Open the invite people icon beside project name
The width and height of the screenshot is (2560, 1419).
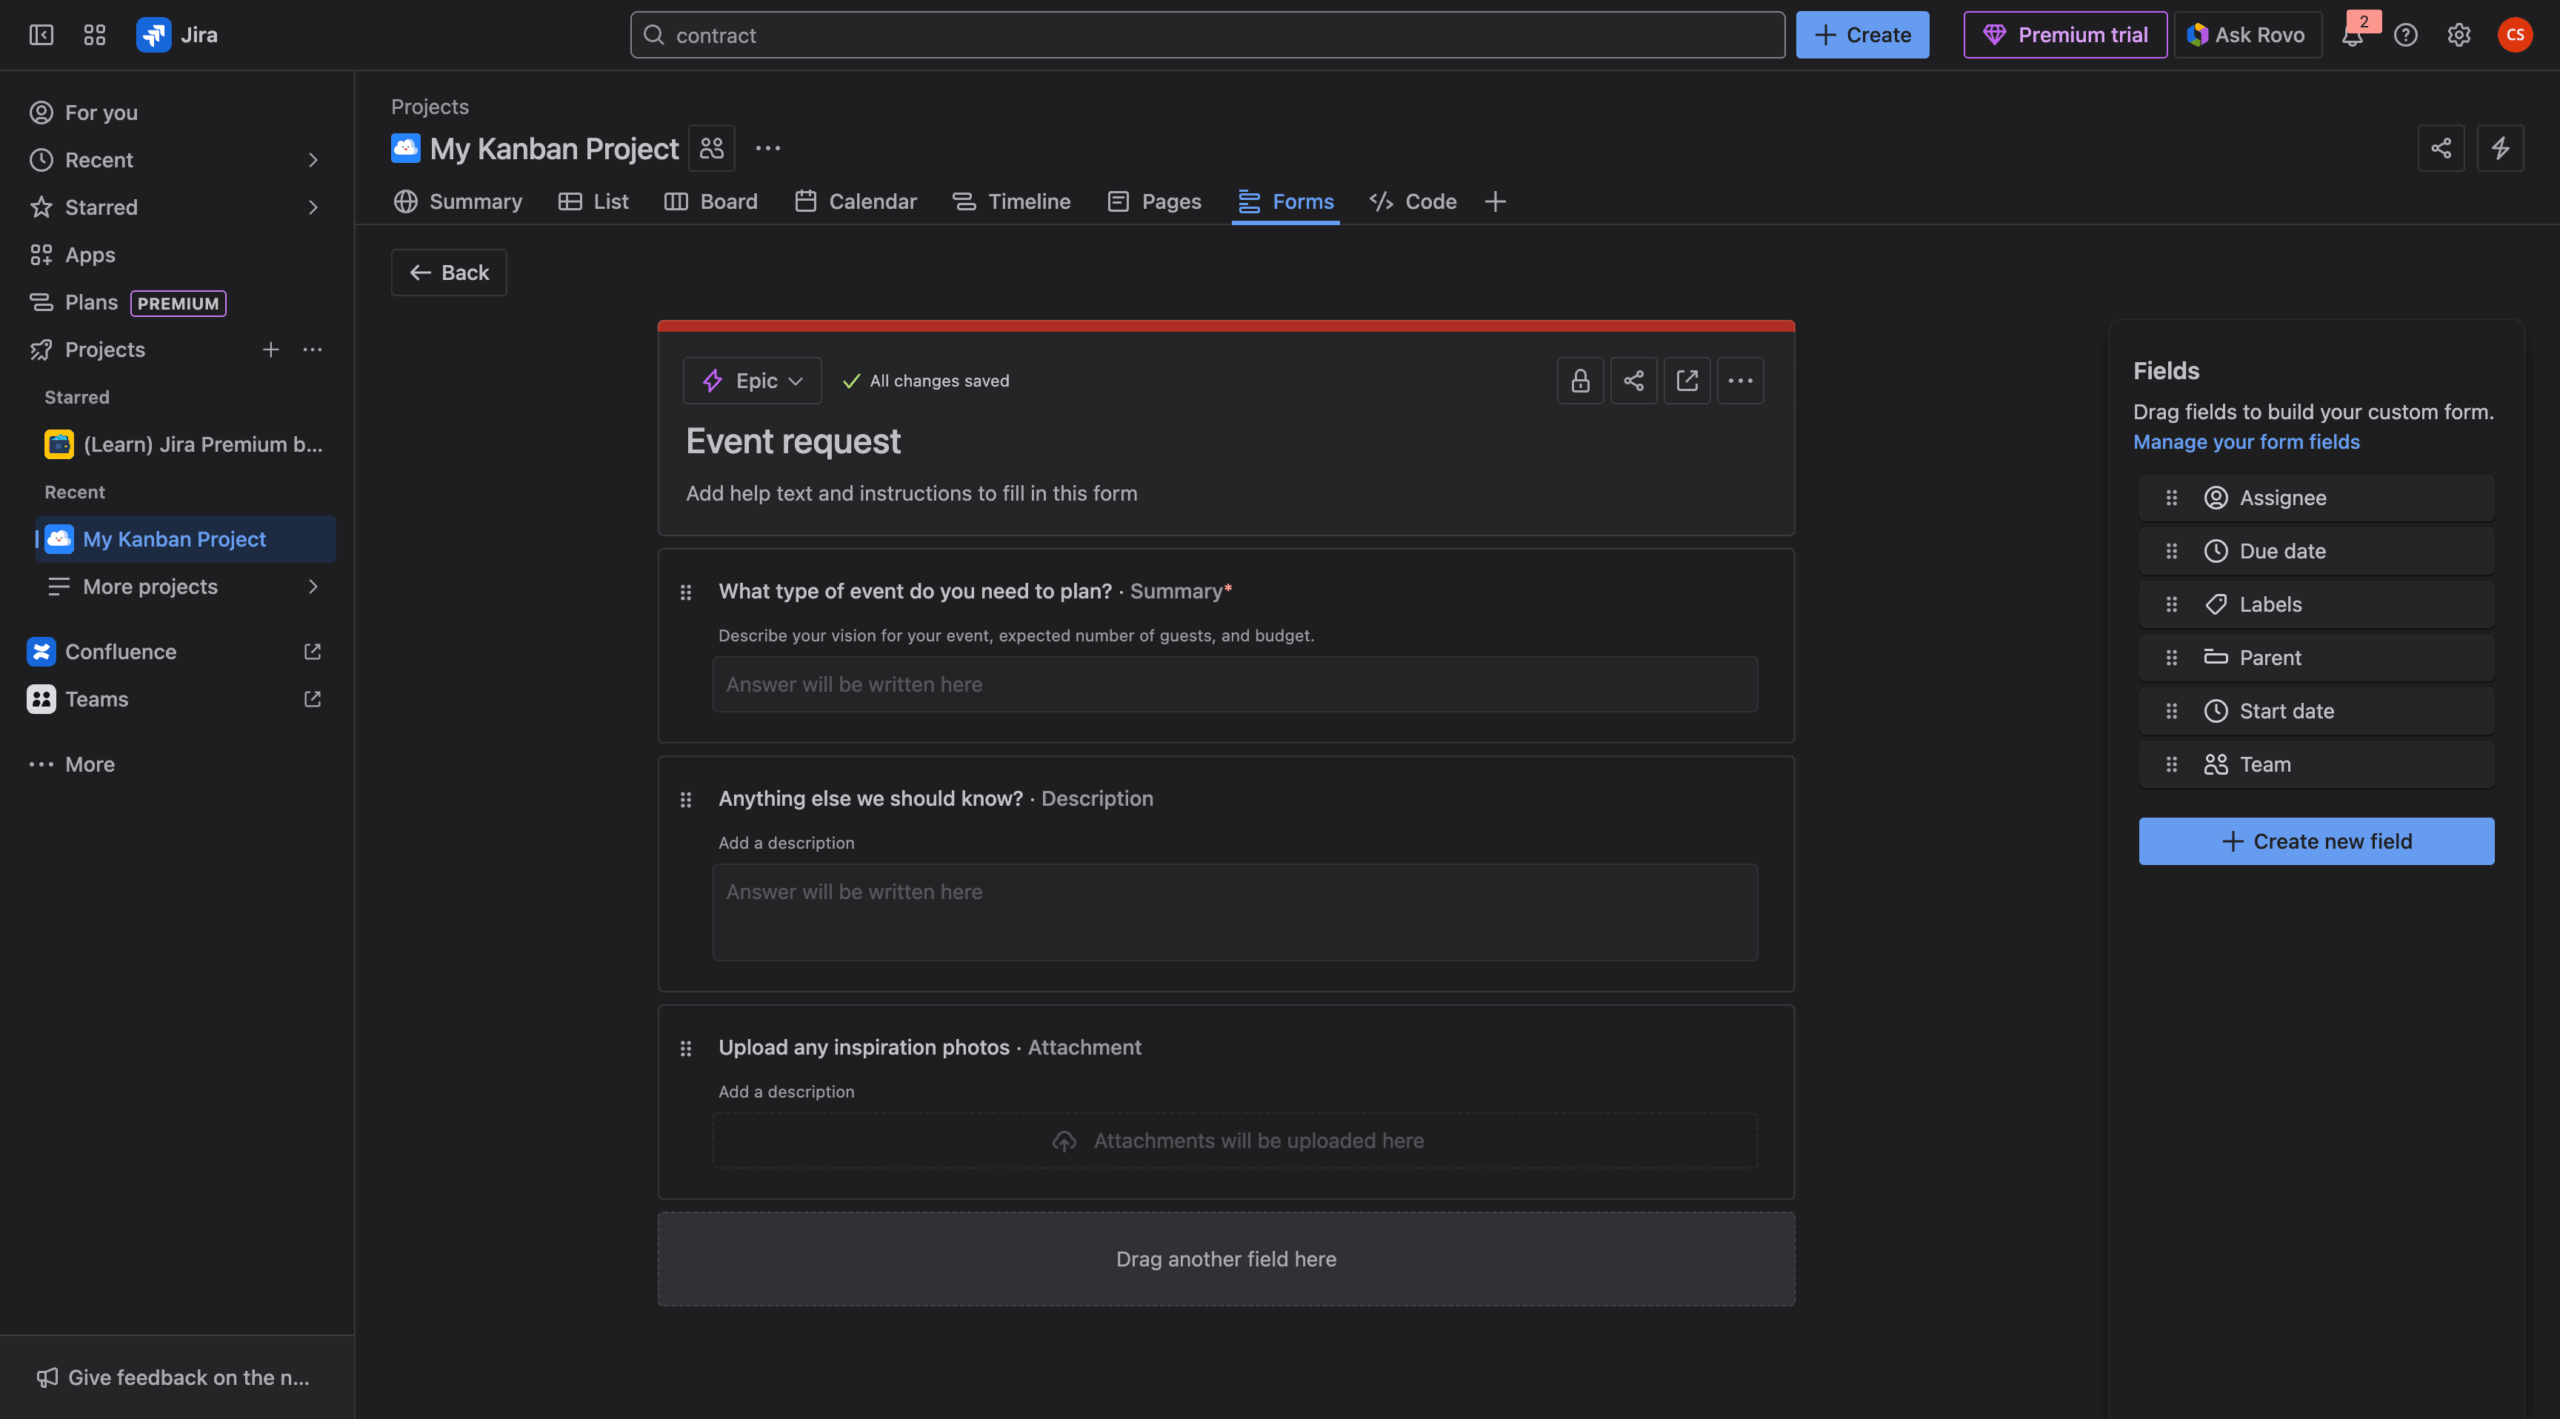coord(710,147)
